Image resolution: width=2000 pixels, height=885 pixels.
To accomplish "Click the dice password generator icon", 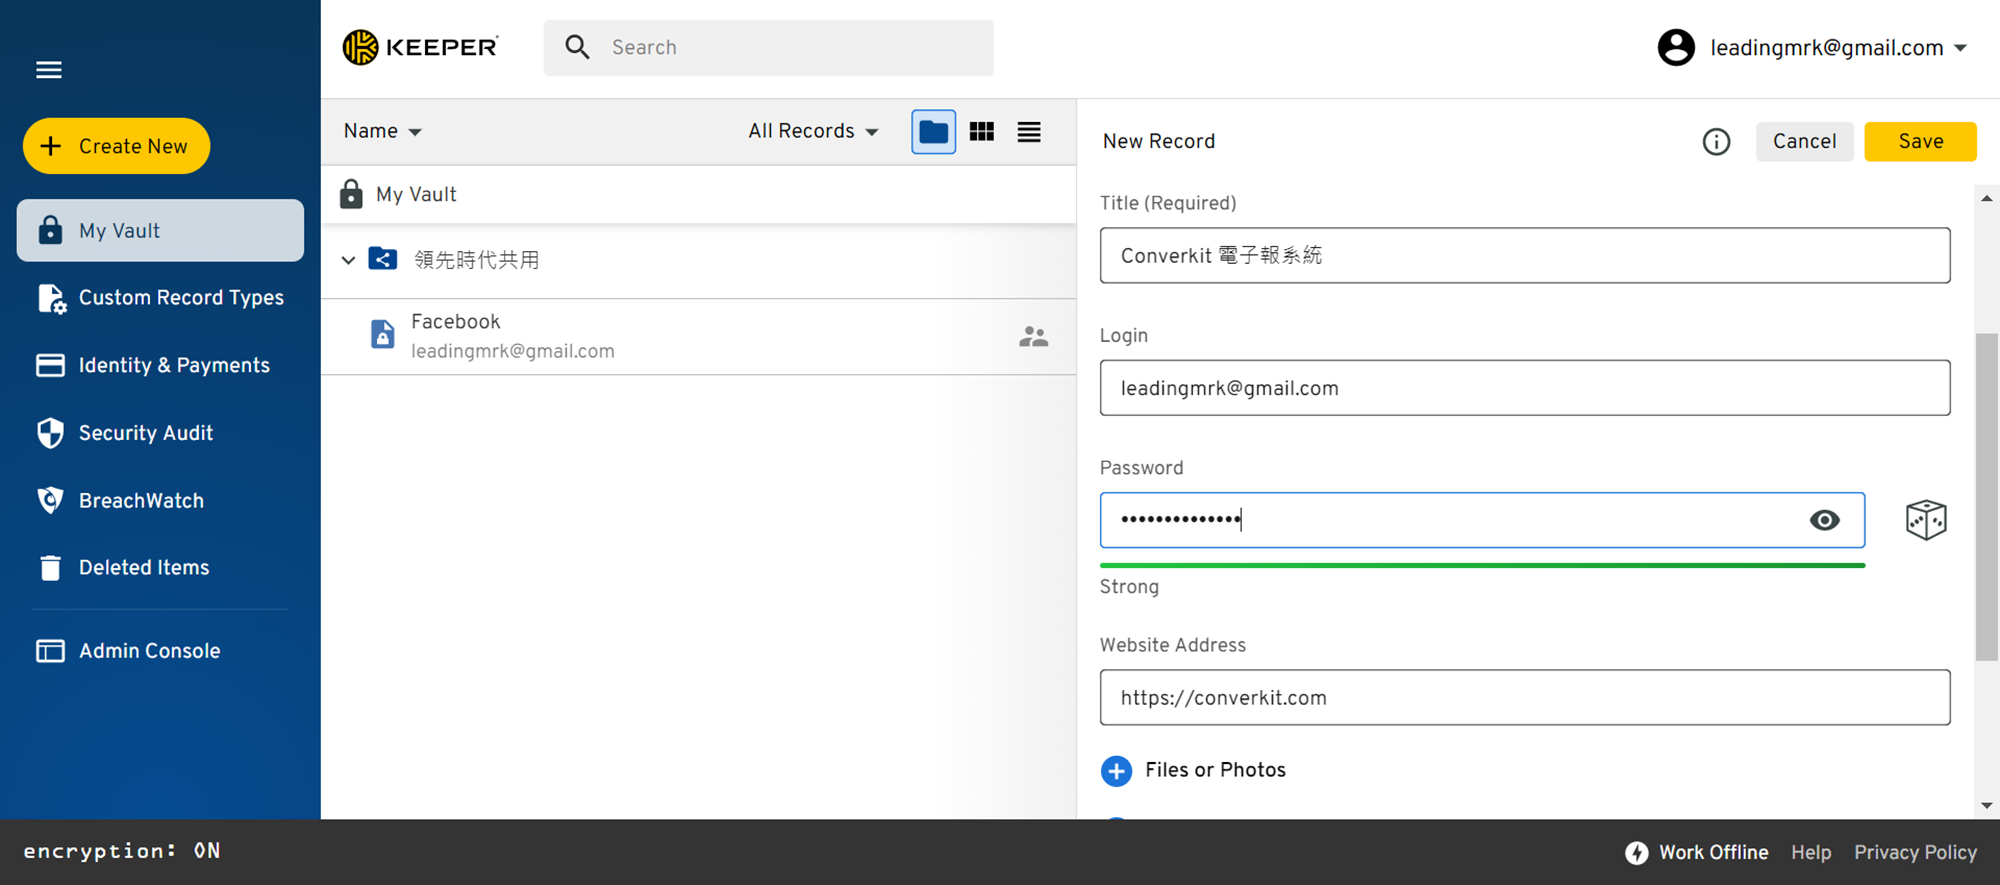I will (1926, 520).
